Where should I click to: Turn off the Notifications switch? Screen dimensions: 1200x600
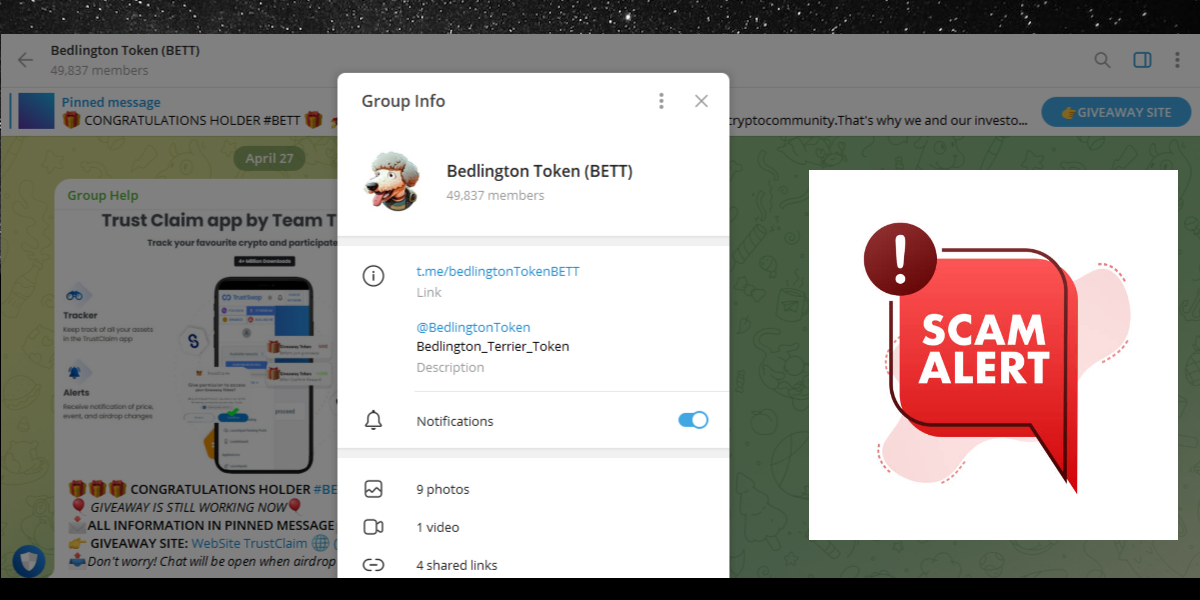[693, 420]
